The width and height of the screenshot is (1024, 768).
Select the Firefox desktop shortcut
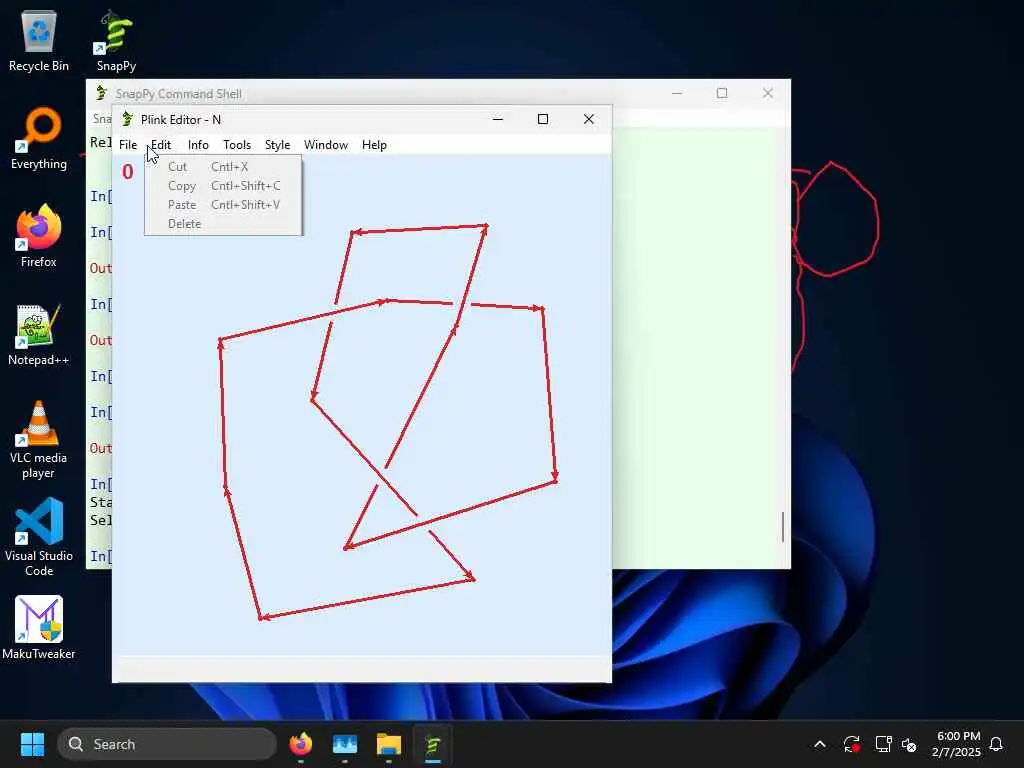tap(39, 236)
